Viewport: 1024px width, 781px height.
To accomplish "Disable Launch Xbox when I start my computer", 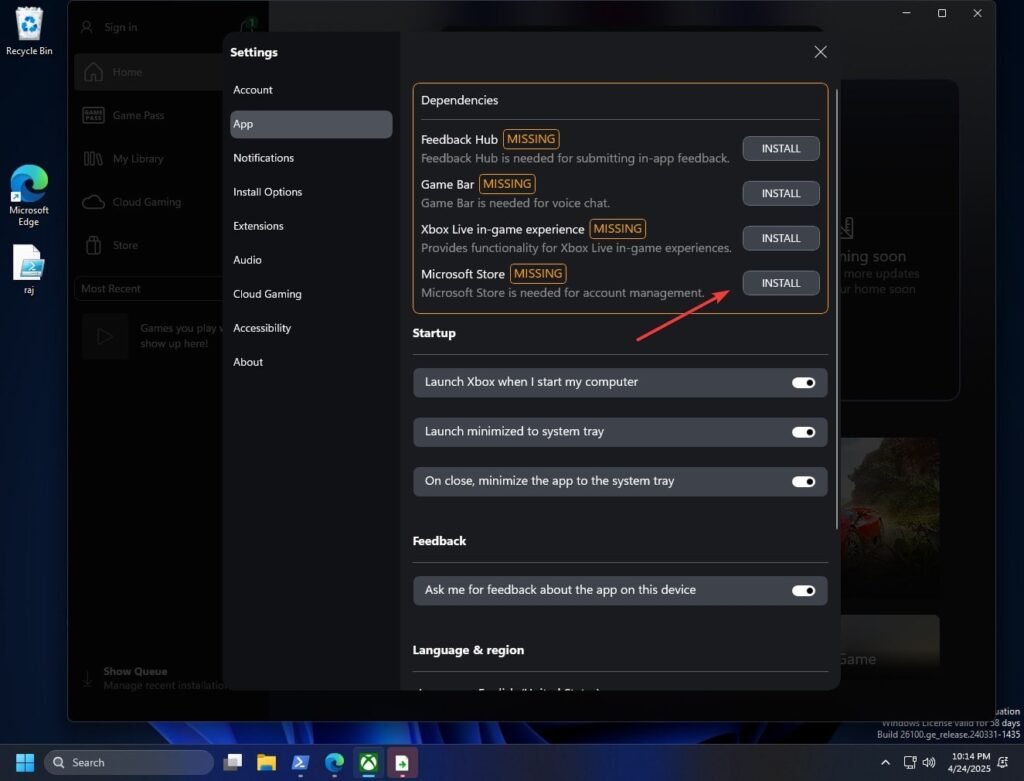I will pos(804,382).
